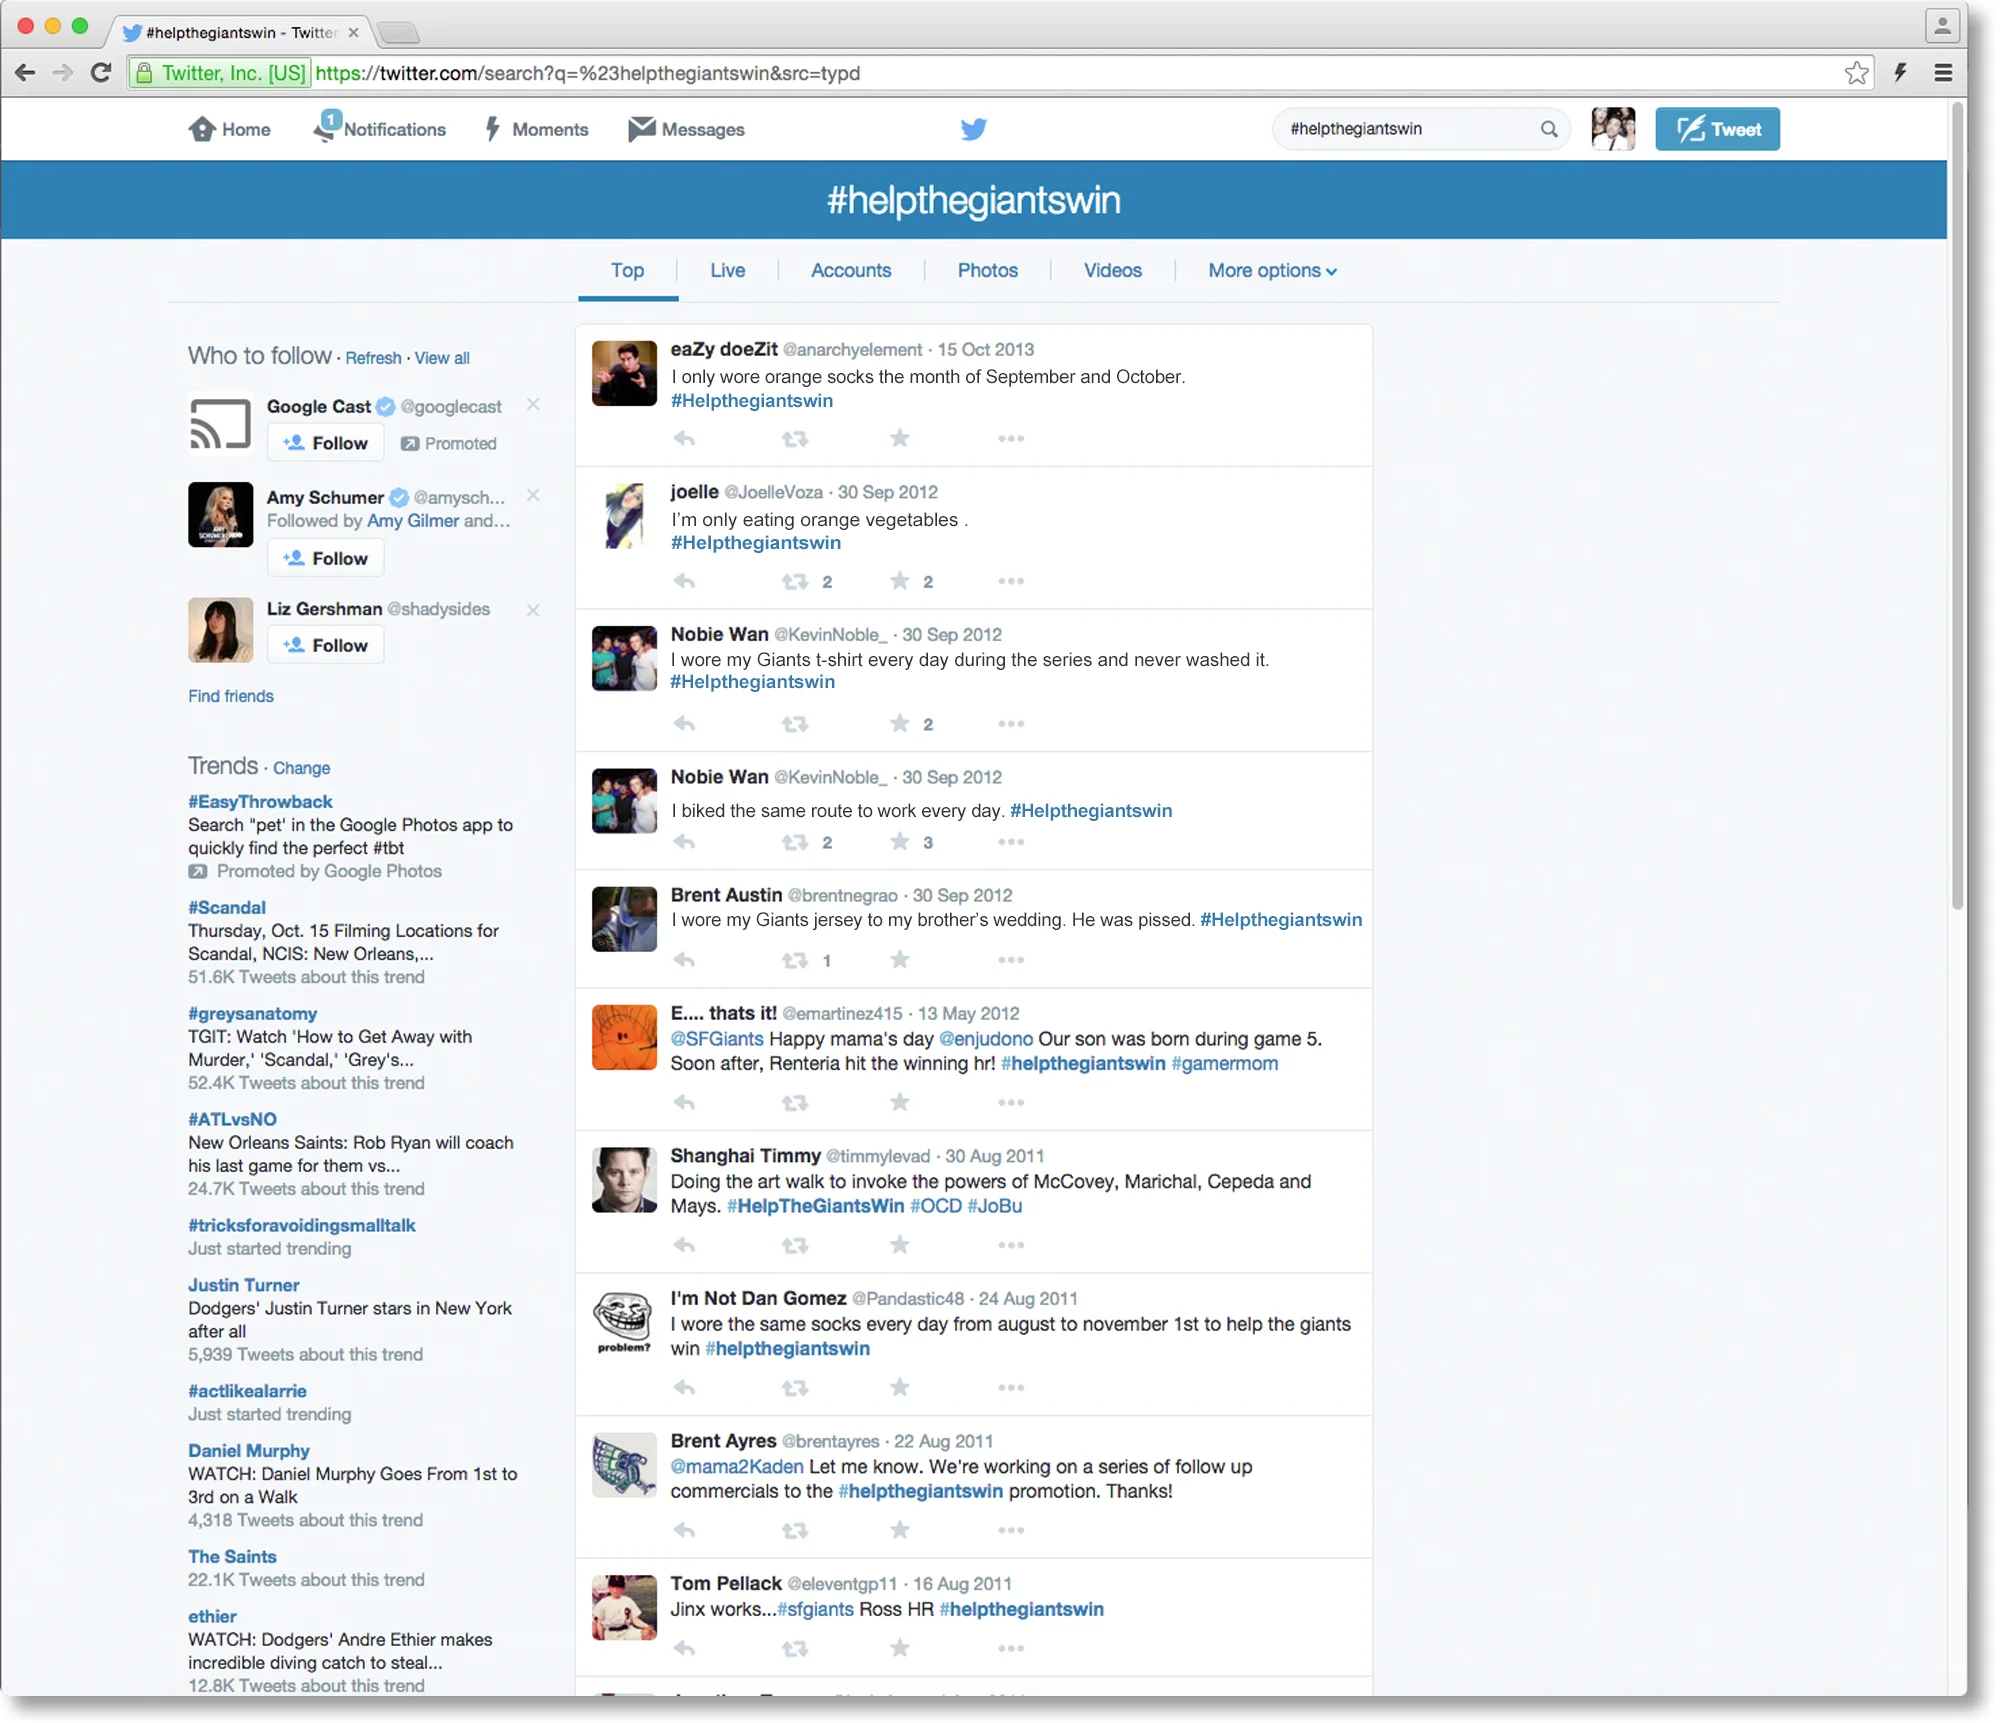Switch to the Photos tab
This screenshot has width=2000, height=1723.
pyautogui.click(x=987, y=270)
